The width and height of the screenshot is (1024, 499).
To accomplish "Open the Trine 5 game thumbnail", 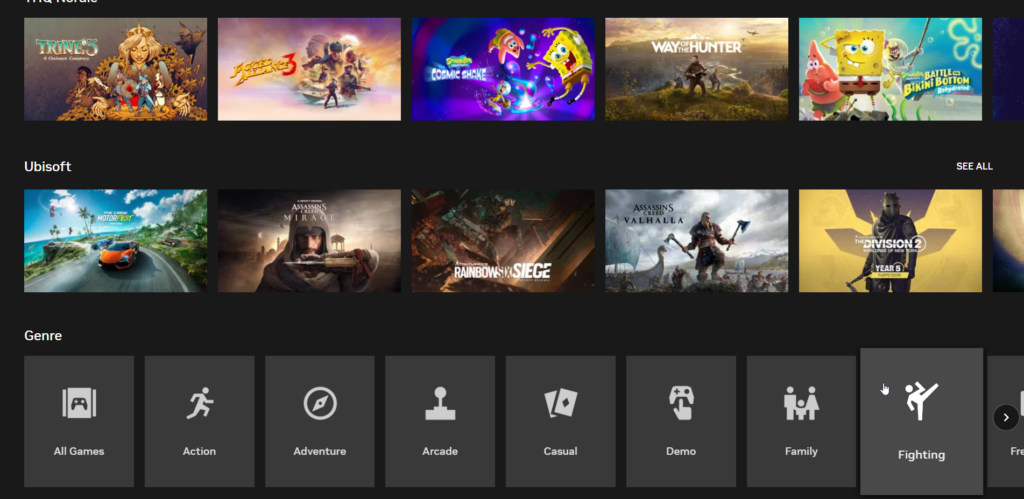I will click(x=116, y=69).
